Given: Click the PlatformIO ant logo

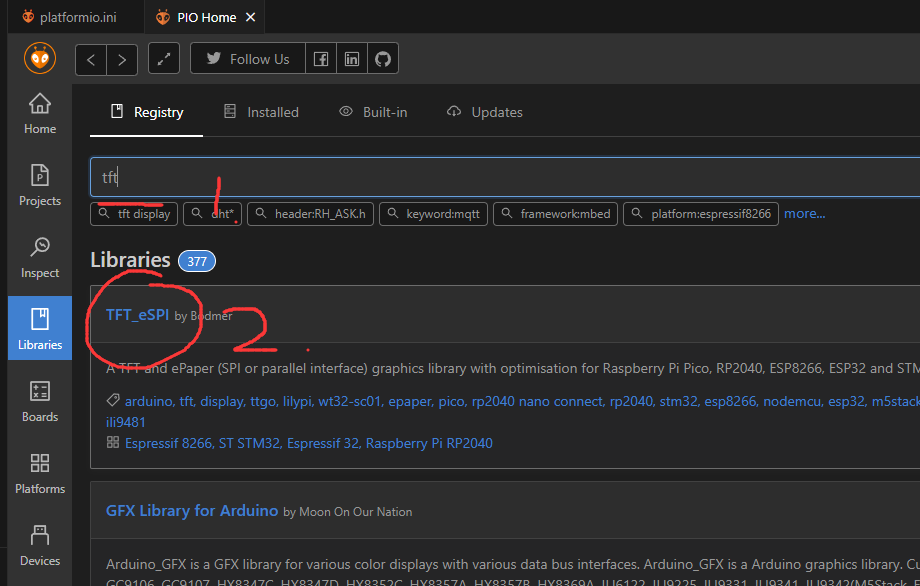Looking at the screenshot, I should (x=40, y=59).
